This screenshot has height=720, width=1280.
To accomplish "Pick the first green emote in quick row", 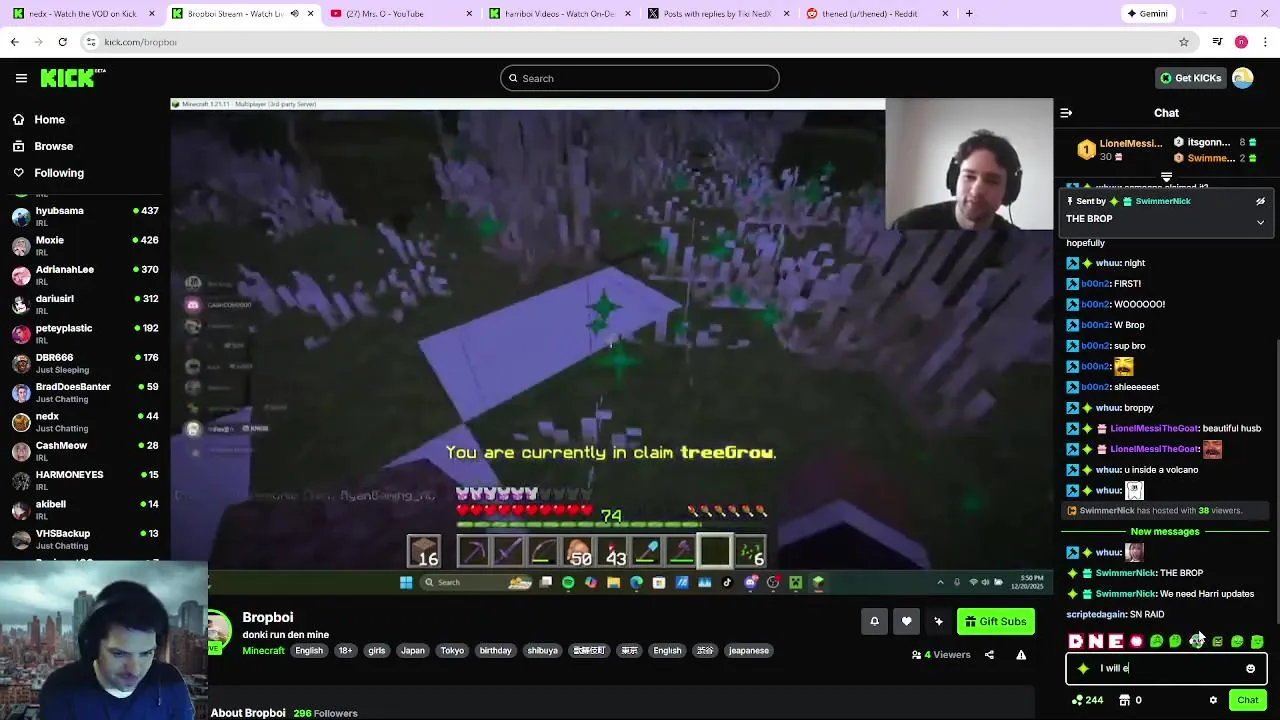I will (1157, 642).
